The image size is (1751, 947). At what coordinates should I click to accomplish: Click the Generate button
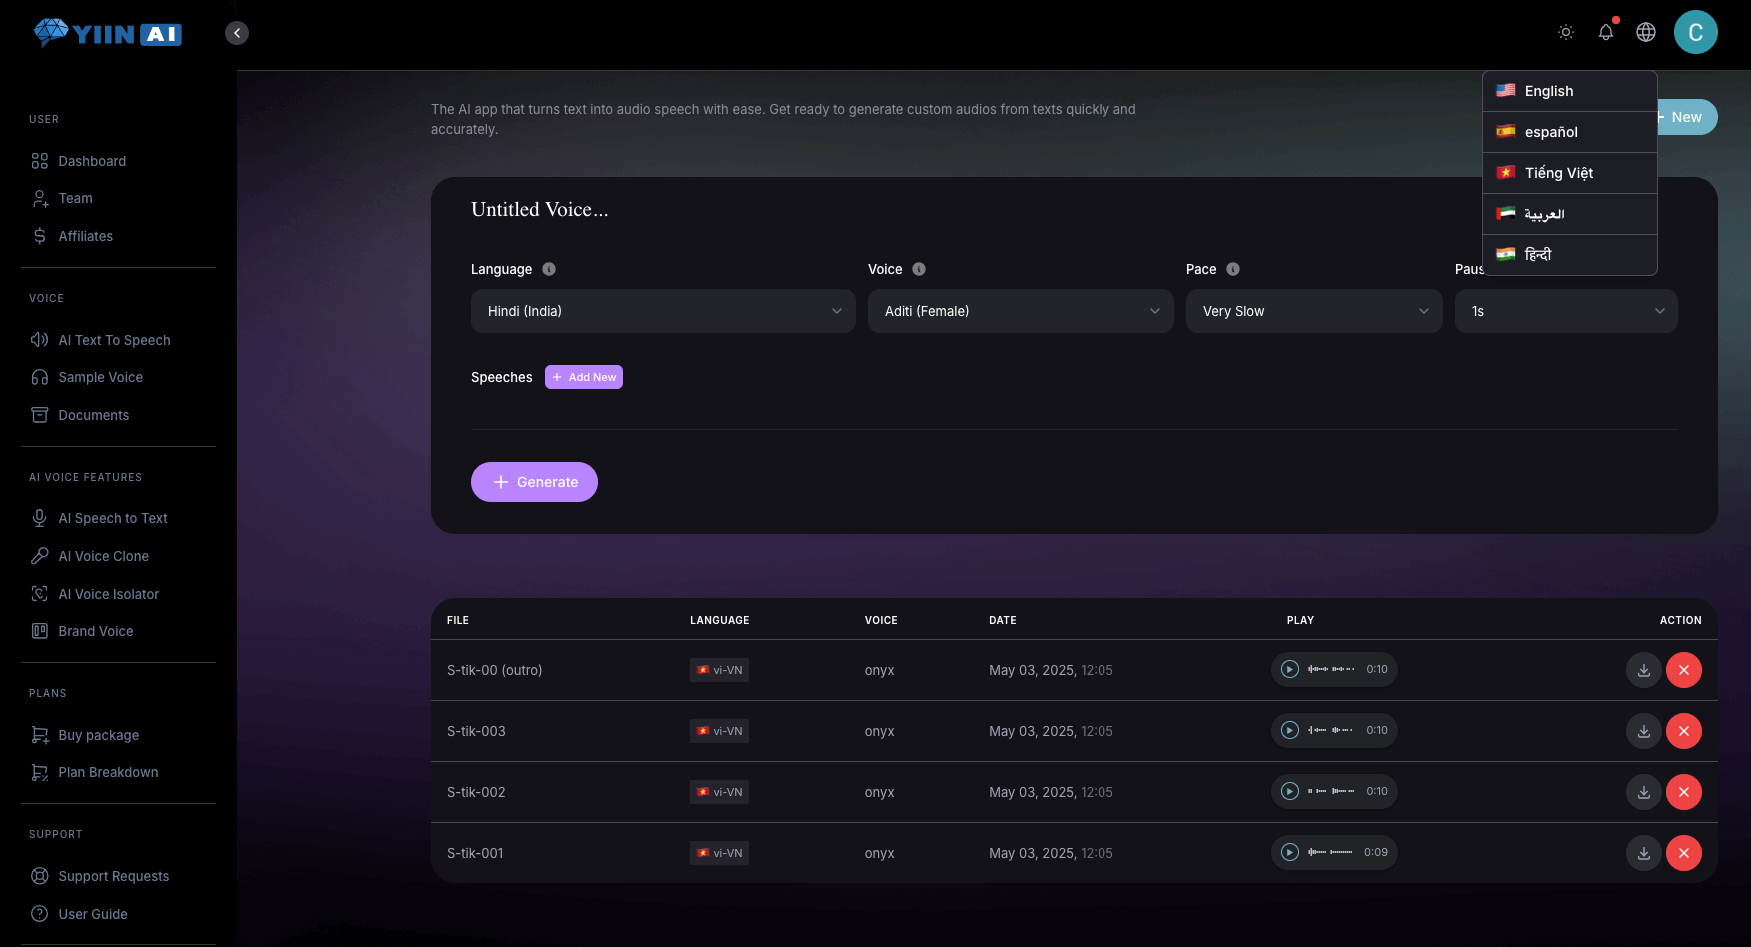(x=534, y=482)
